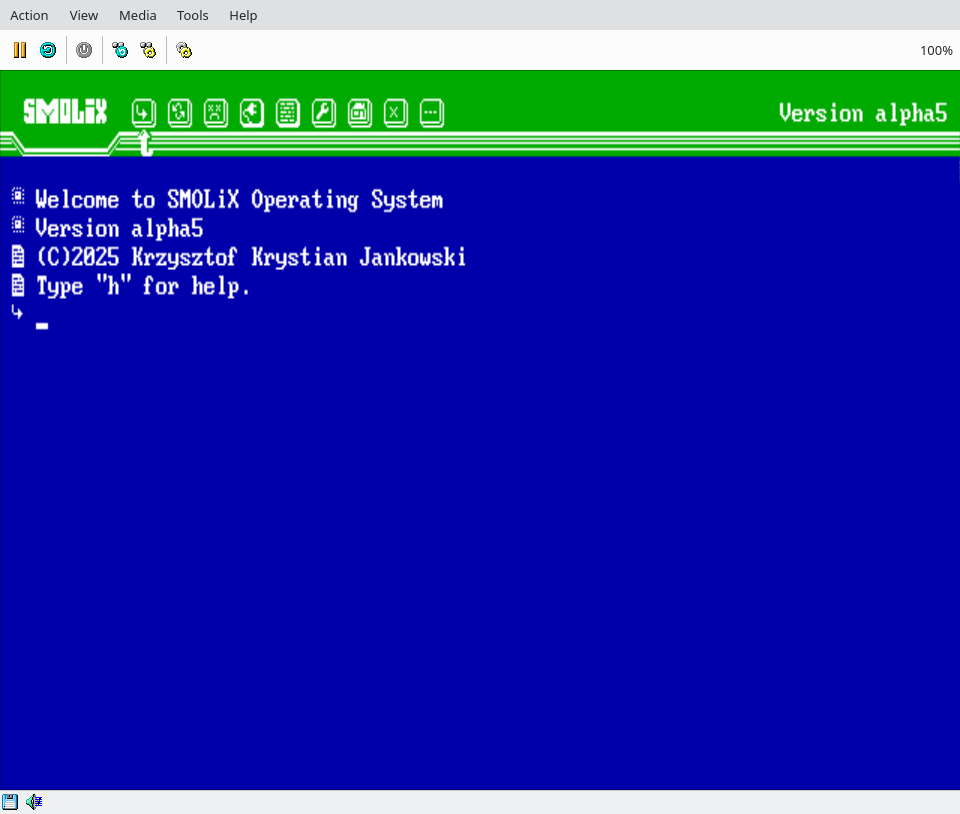This screenshot has width=960, height=814.
Task: Select the SMOLiX shell prompt arrow icon
Action: [x=143, y=113]
